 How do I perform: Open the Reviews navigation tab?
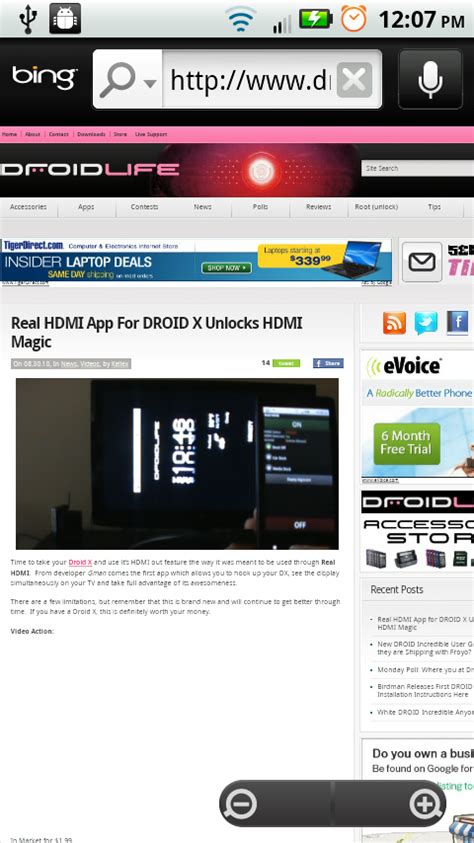coord(318,207)
